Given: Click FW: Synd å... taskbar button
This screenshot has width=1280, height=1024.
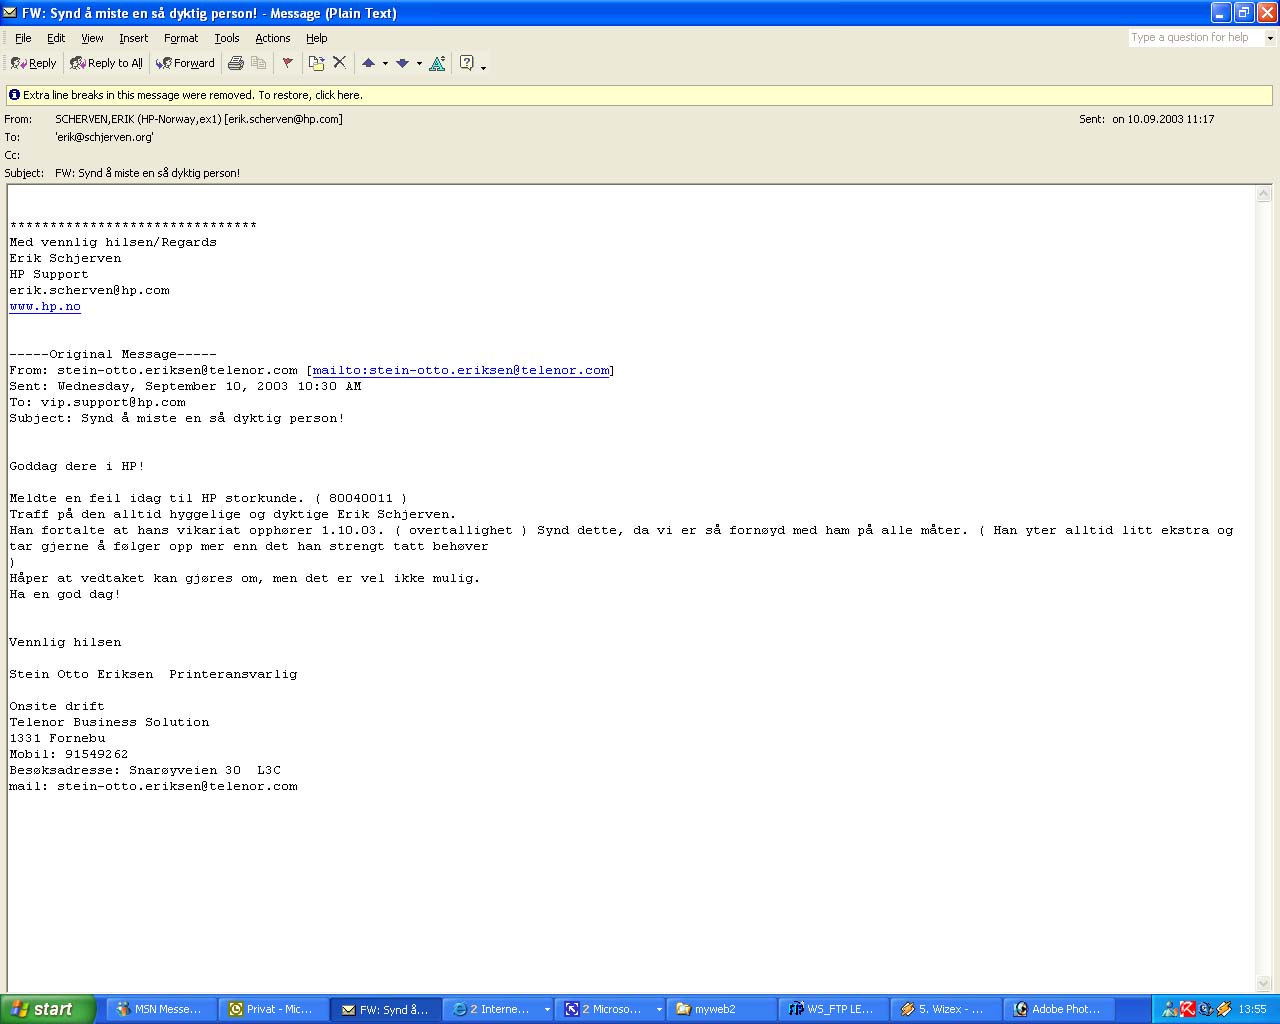Looking at the screenshot, I should tap(385, 1009).
